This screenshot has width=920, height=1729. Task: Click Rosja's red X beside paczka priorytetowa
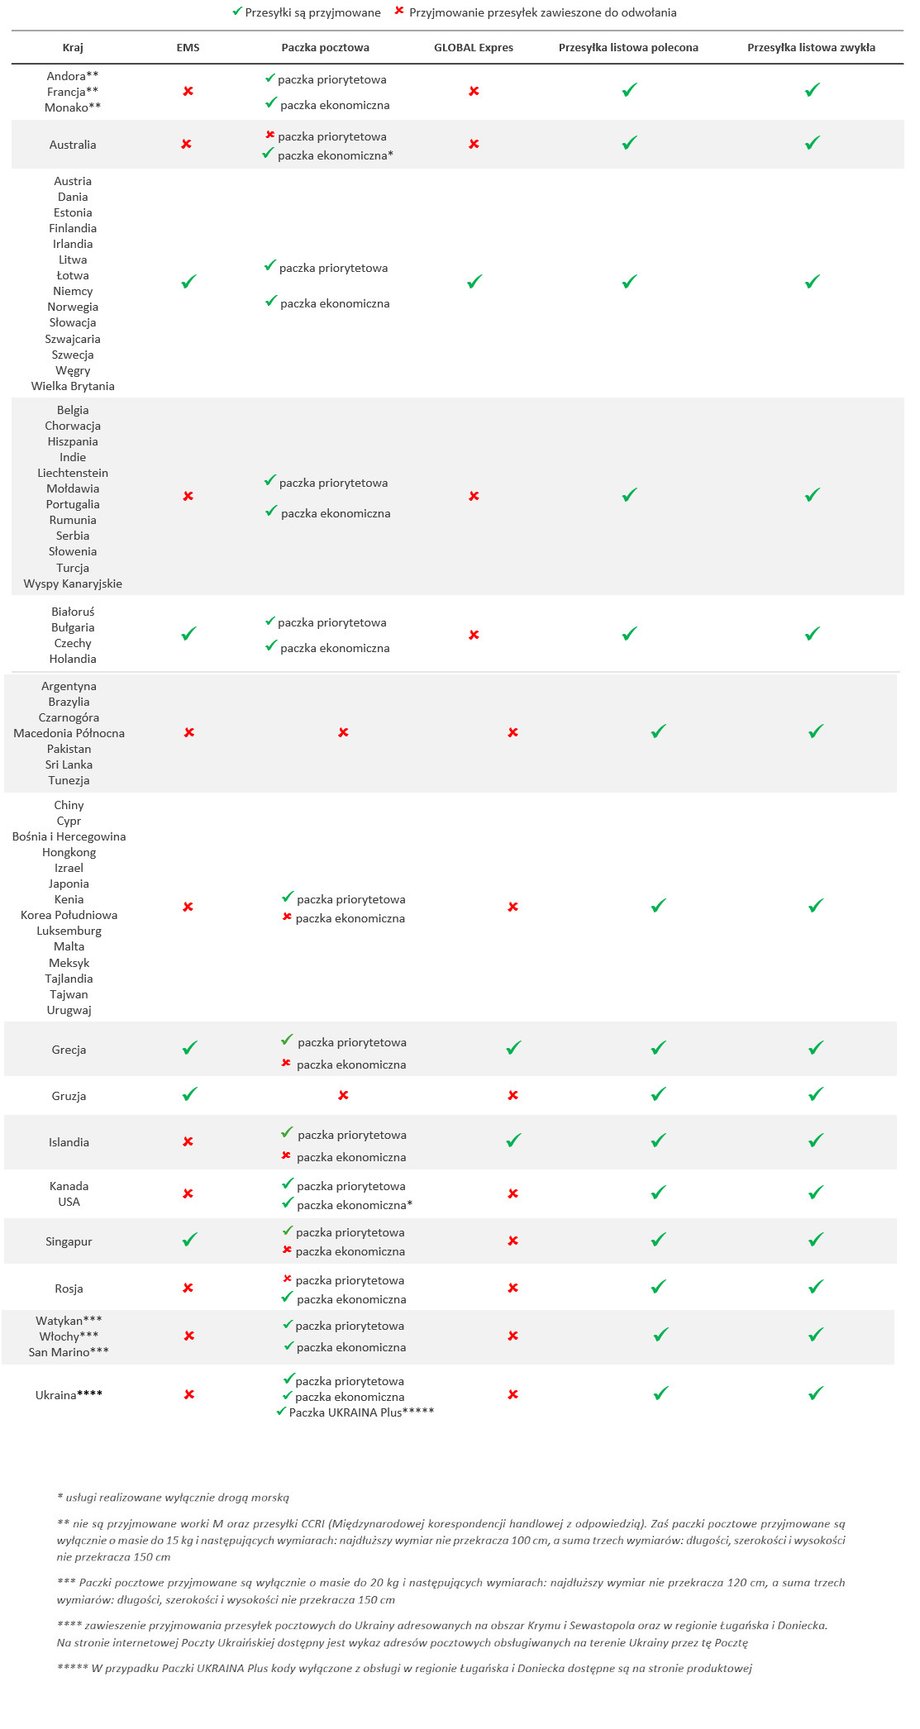click(287, 1279)
